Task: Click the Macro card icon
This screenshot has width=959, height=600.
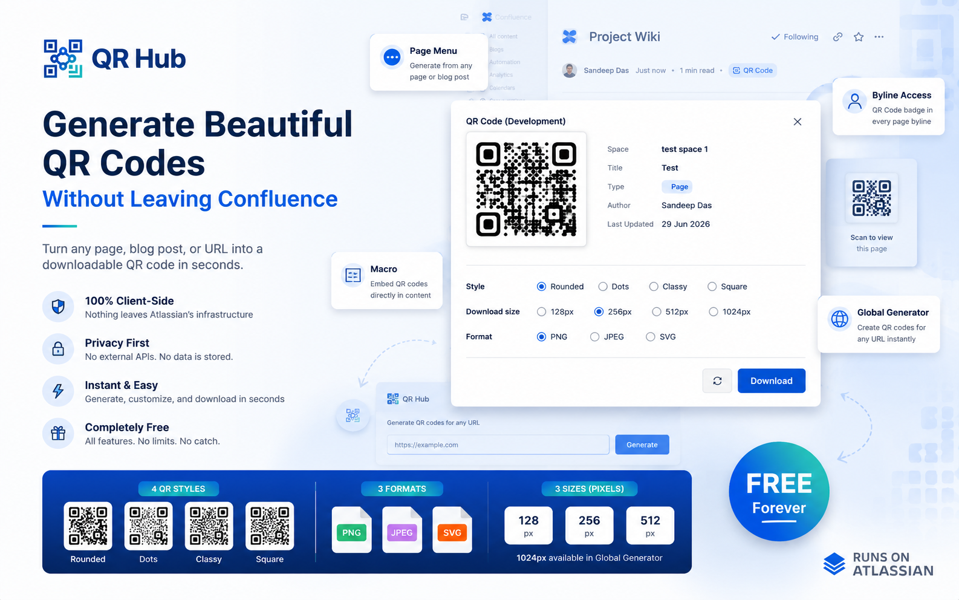Action: click(x=353, y=275)
